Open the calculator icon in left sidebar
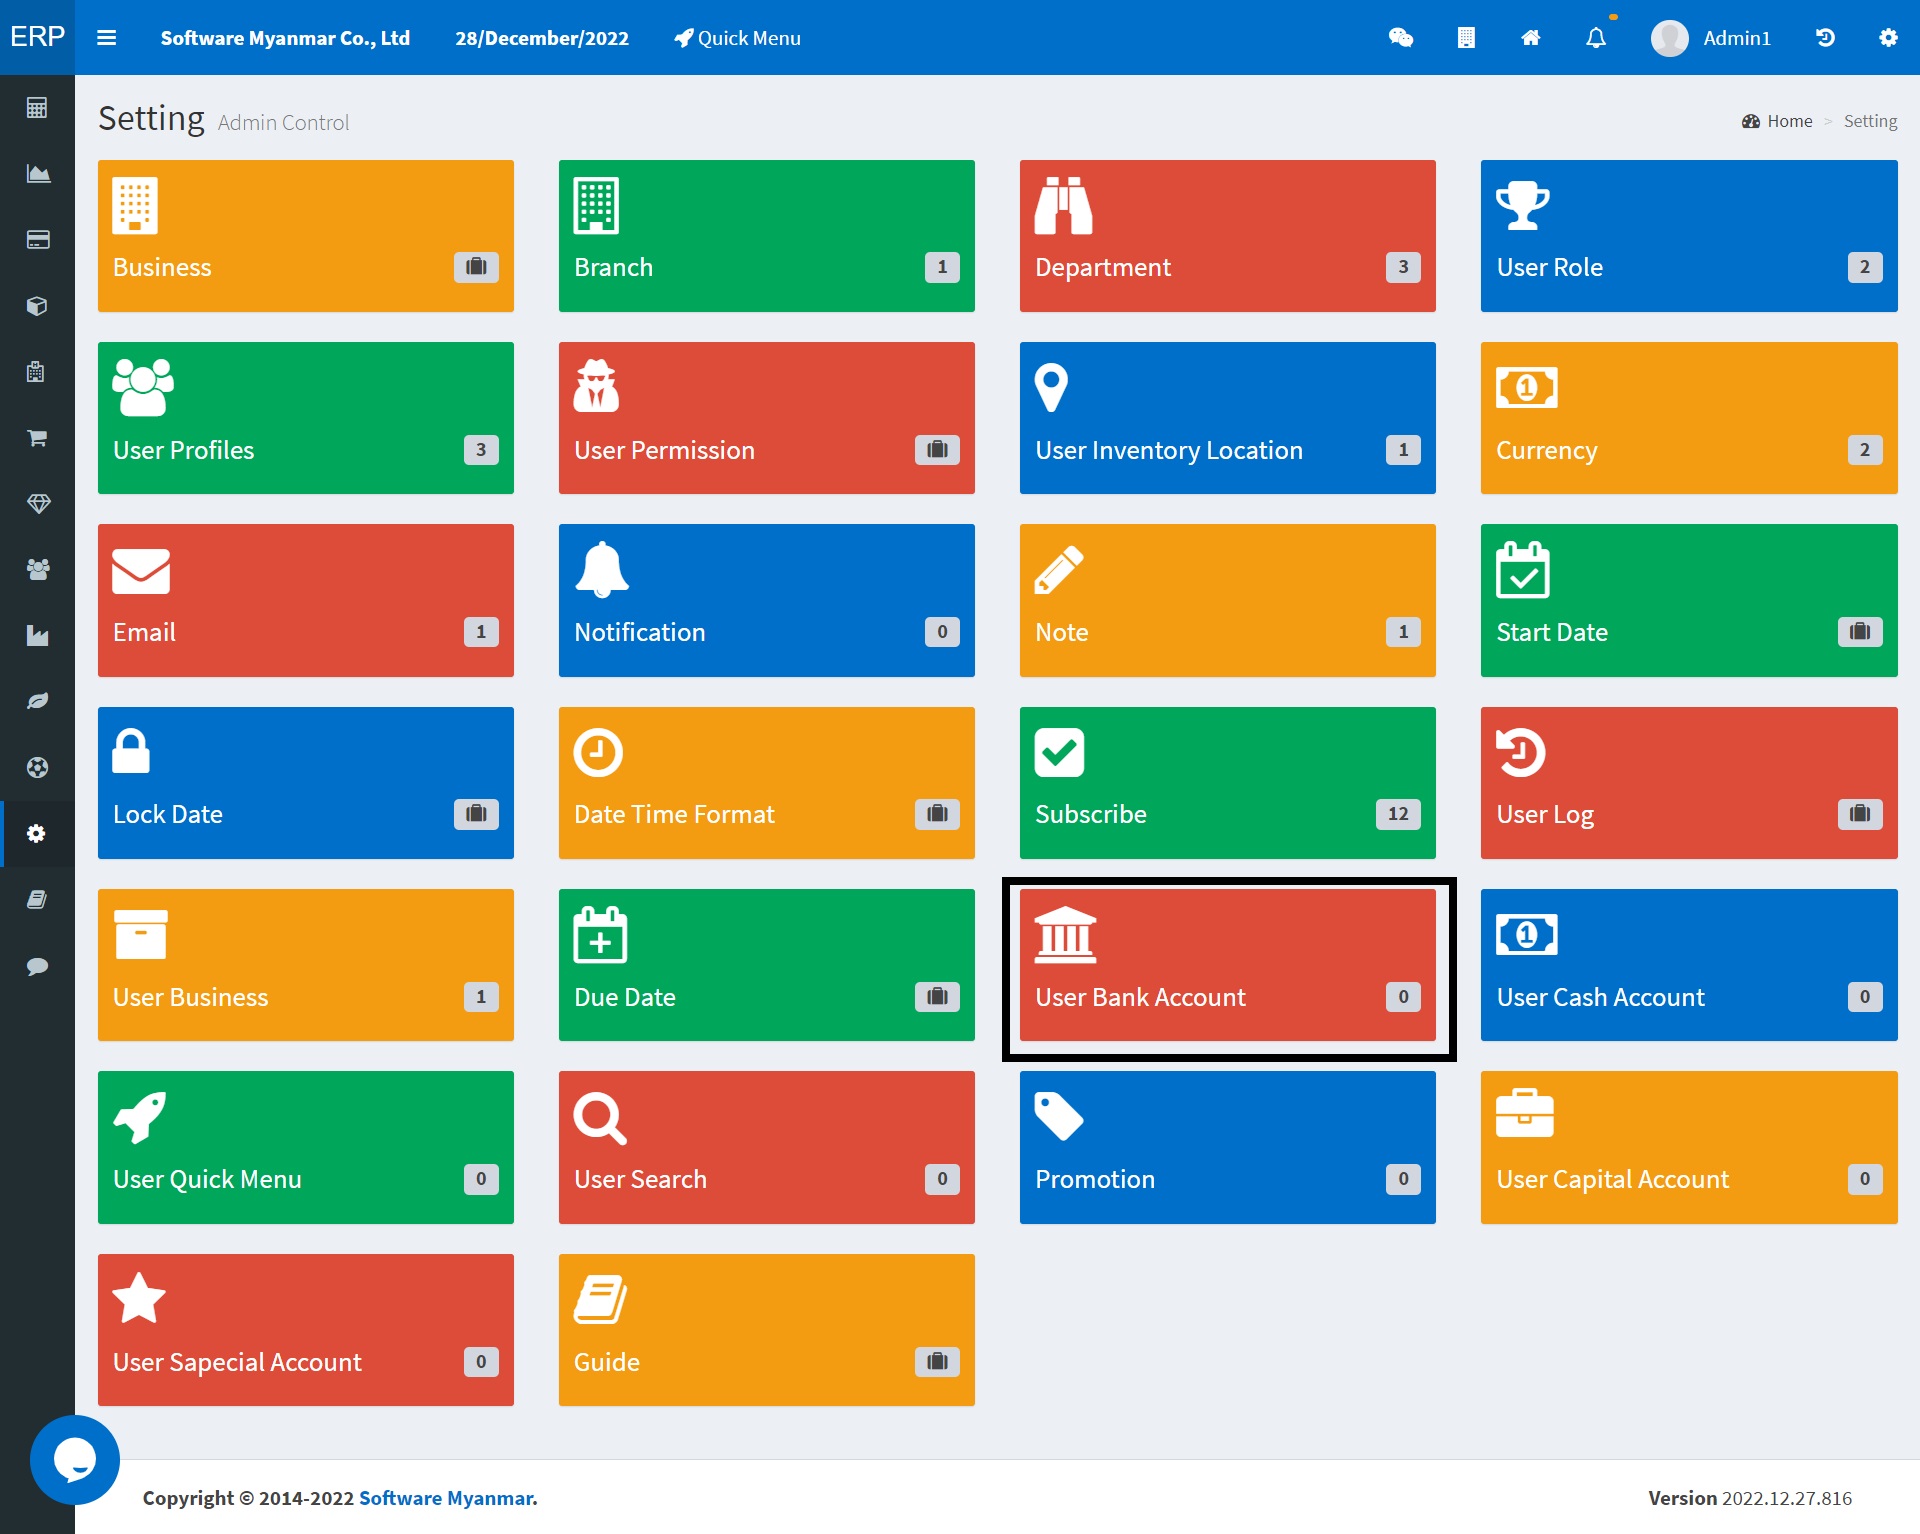This screenshot has height=1534, width=1920. (37, 108)
